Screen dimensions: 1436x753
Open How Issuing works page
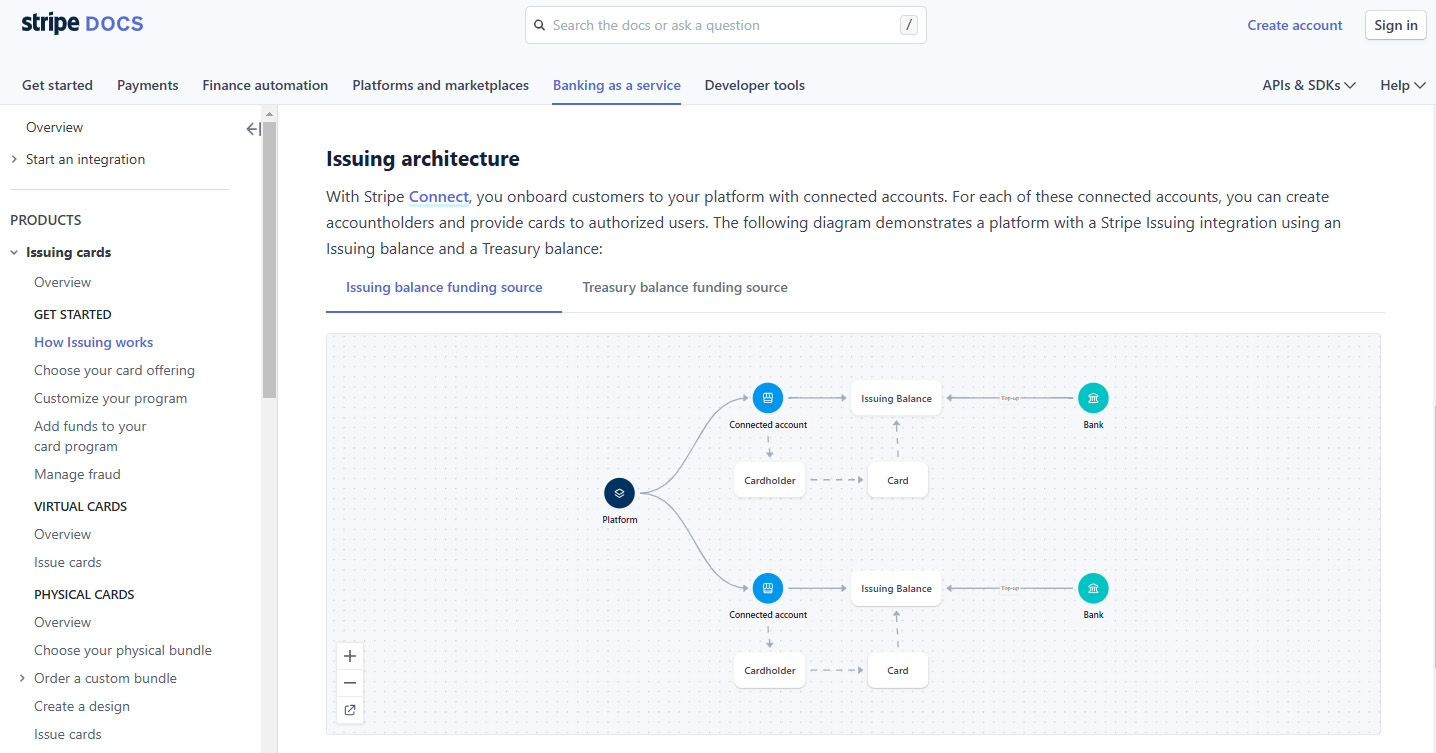point(94,343)
